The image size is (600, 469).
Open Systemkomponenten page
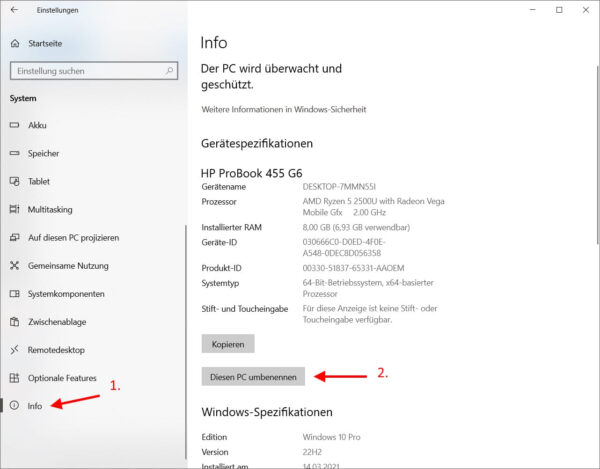[66, 294]
